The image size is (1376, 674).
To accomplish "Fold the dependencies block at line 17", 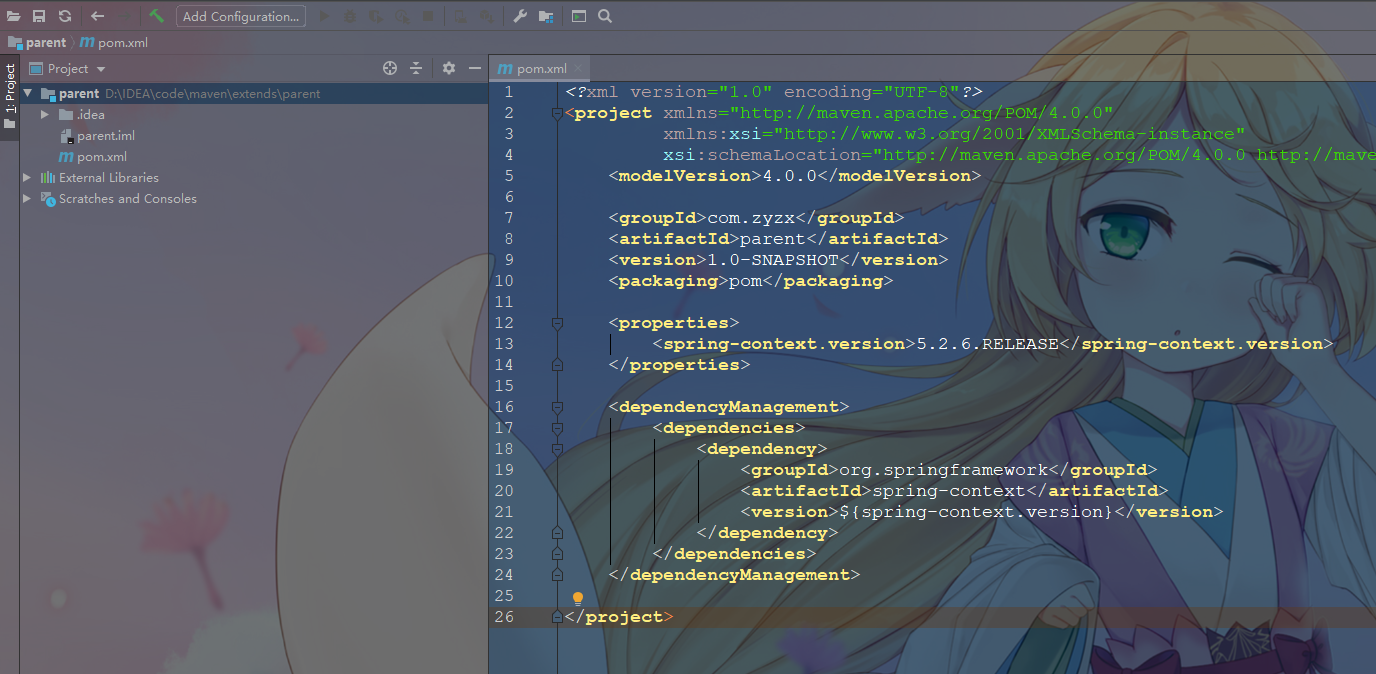I will [x=557, y=429].
